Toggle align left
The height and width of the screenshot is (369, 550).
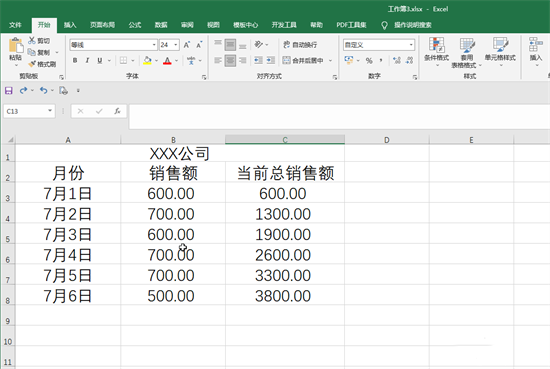(x=218, y=60)
